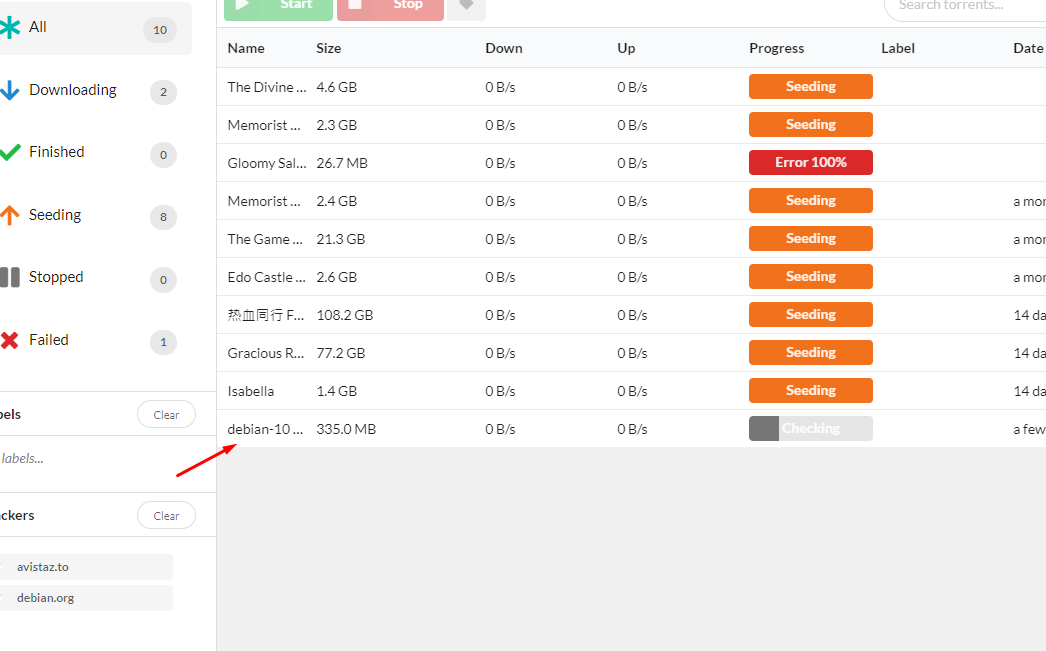This screenshot has height=651, width=1046.
Task: Select the Failed red X filter icon
Action: pos(10,340)
